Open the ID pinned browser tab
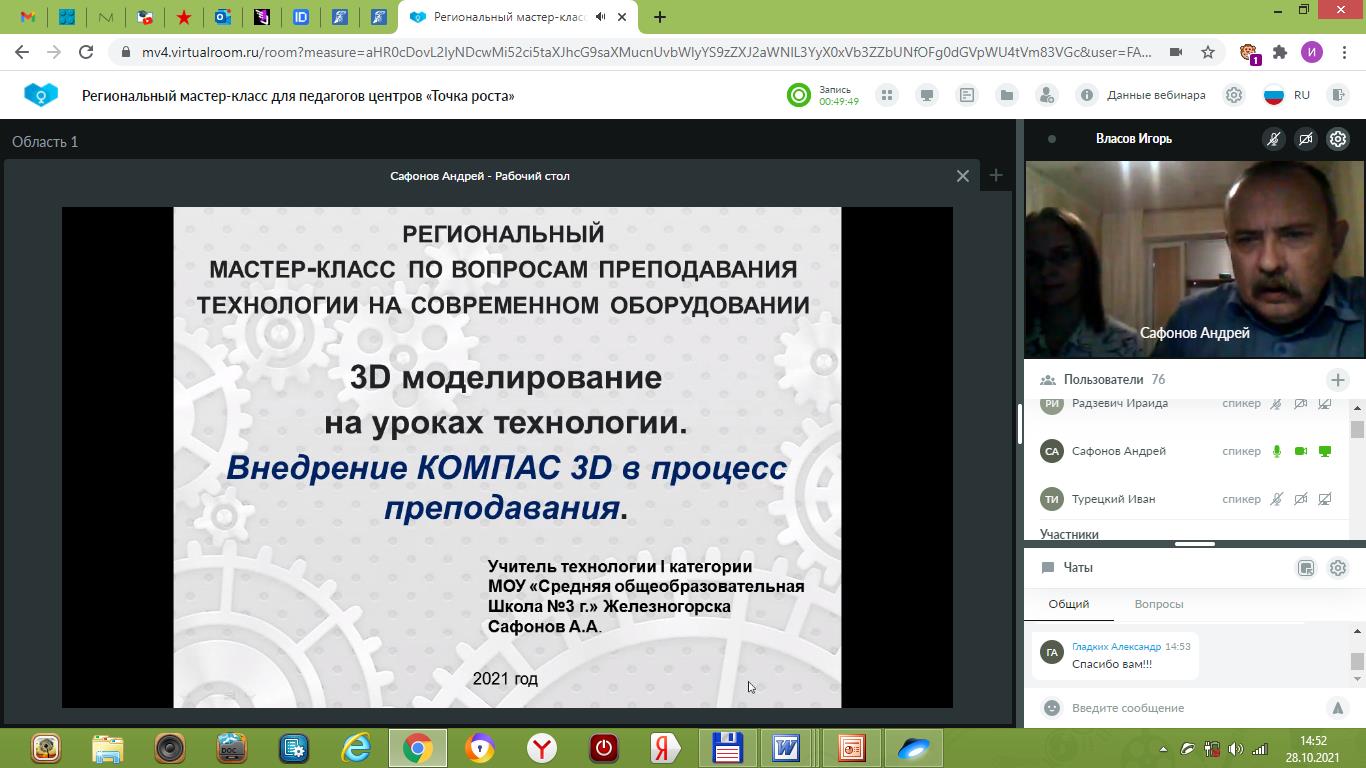 click(x=300, y=17)
